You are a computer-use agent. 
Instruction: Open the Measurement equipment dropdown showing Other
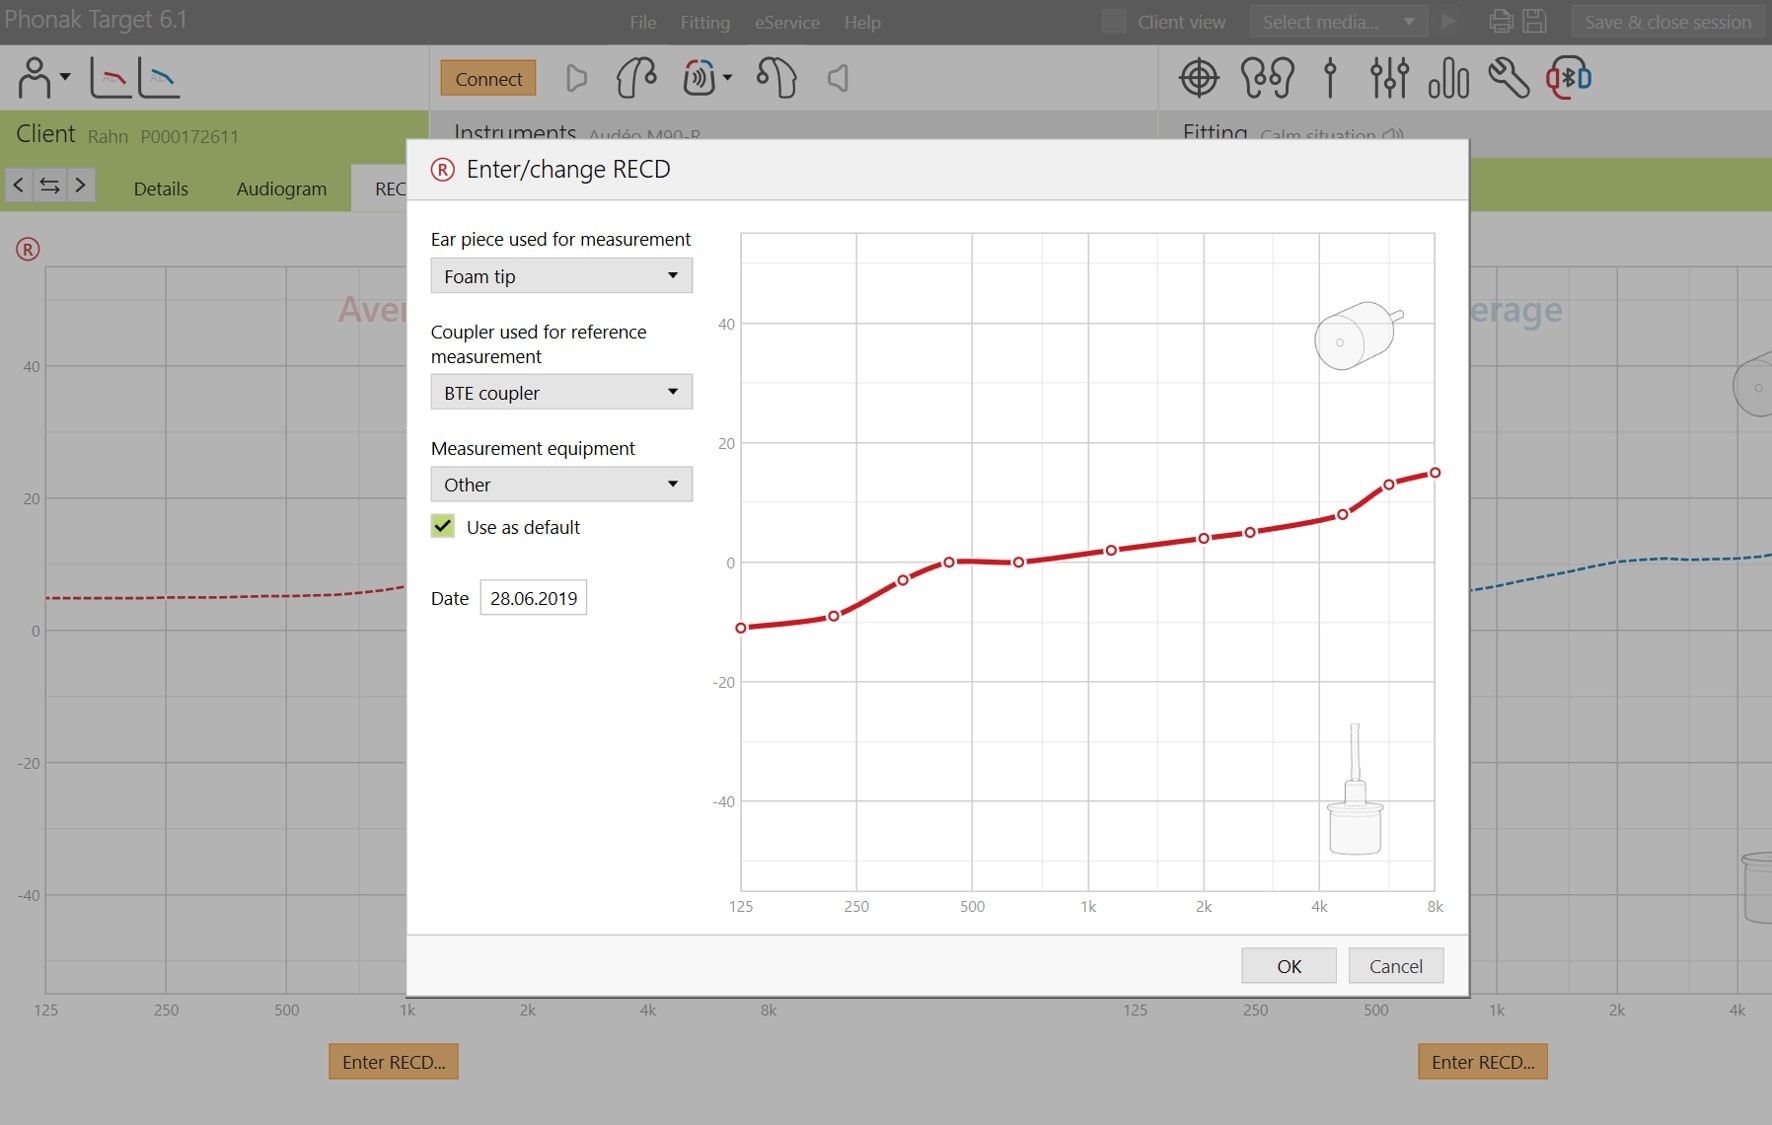561,484
